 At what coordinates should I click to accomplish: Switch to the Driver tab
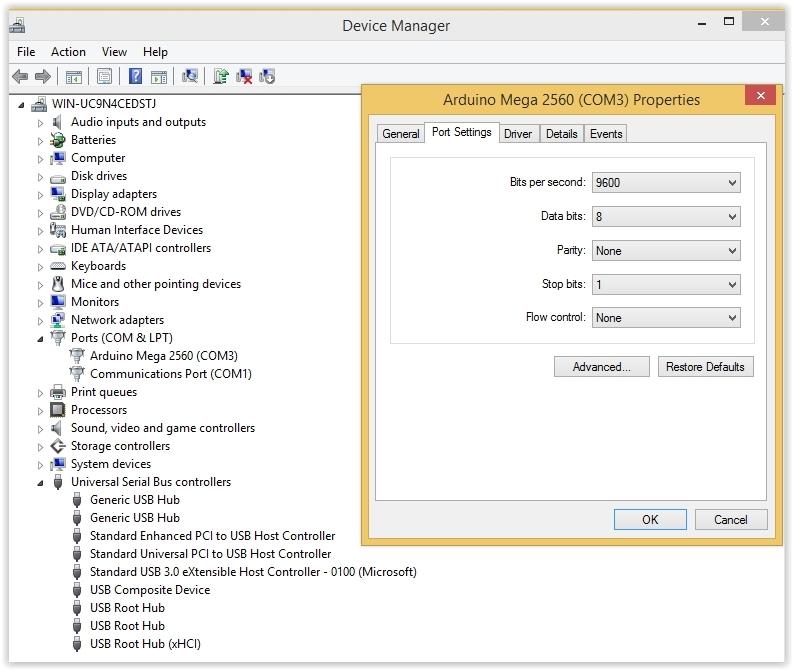point(518,134)
